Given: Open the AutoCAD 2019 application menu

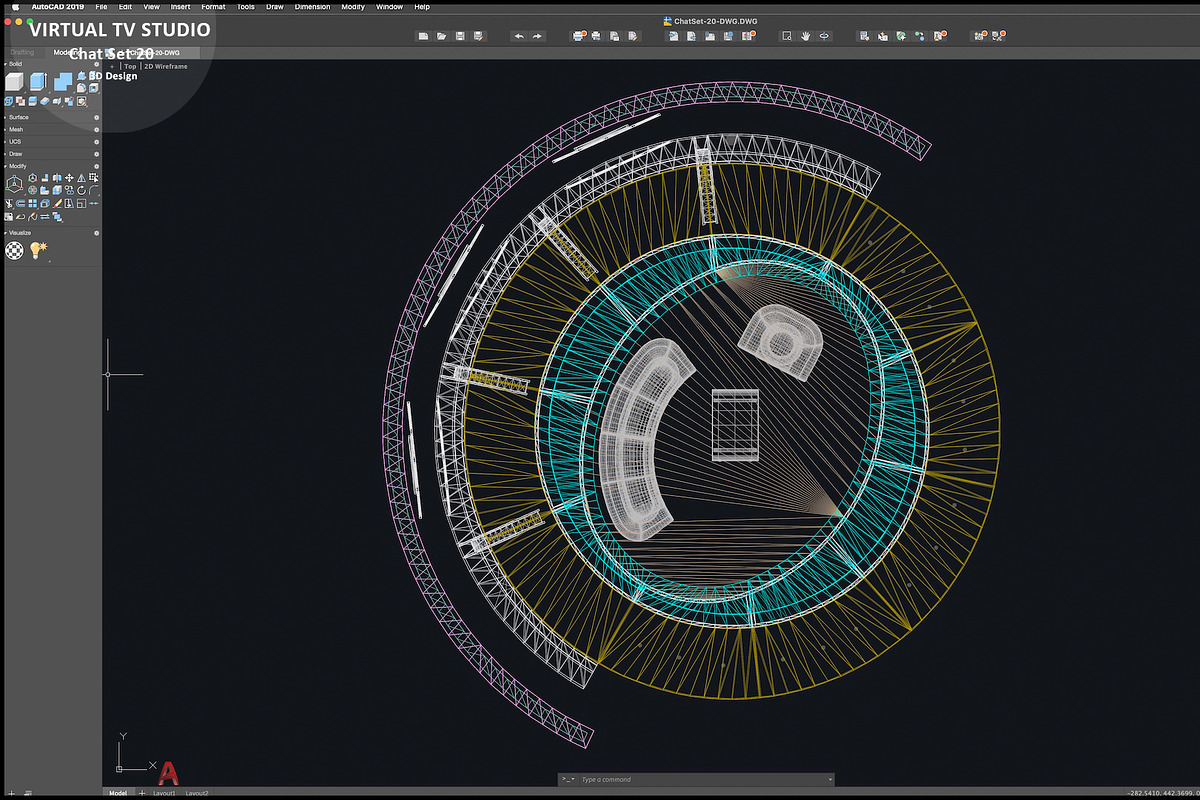Looking at the screenshot, I should [x=58, y=6].
